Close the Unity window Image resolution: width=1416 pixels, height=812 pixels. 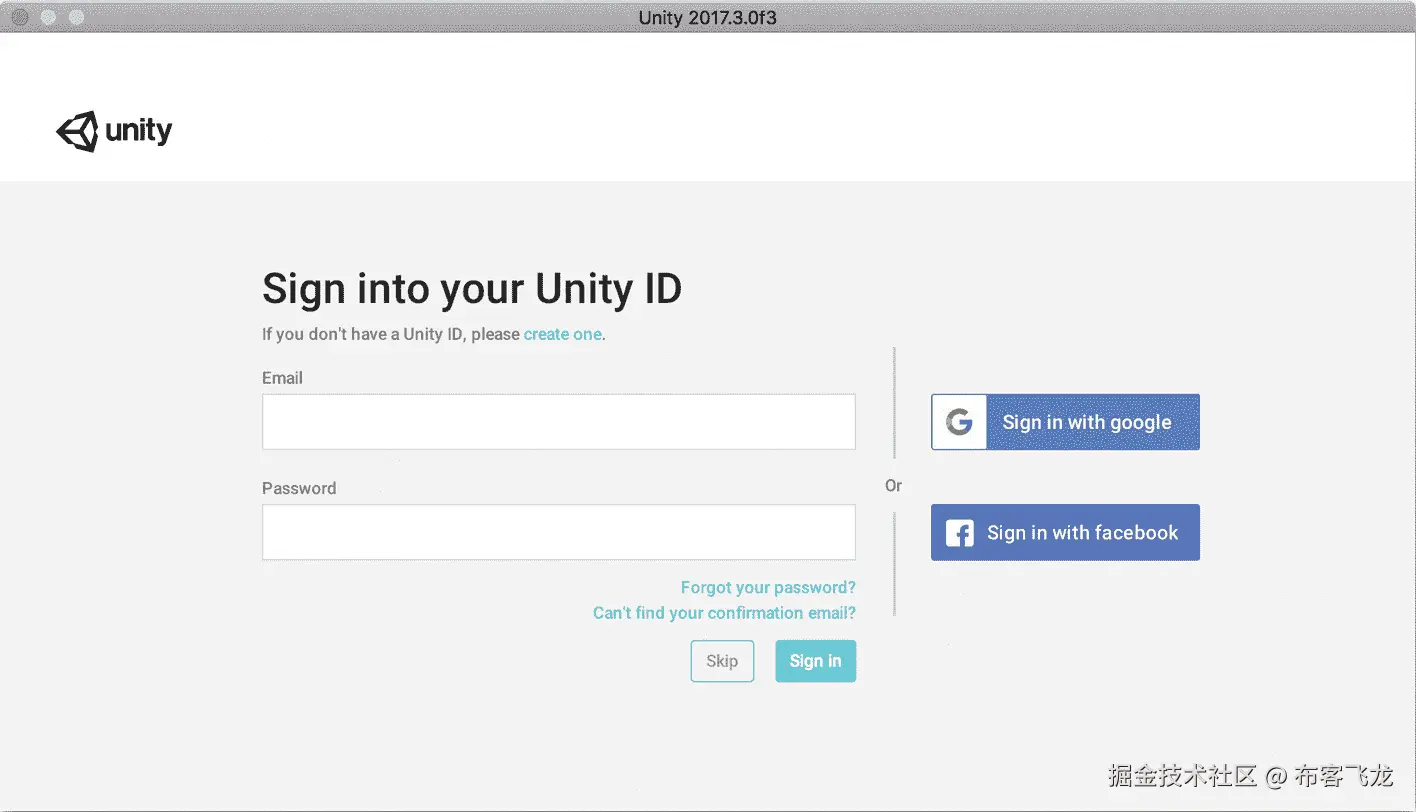(19, 17)
